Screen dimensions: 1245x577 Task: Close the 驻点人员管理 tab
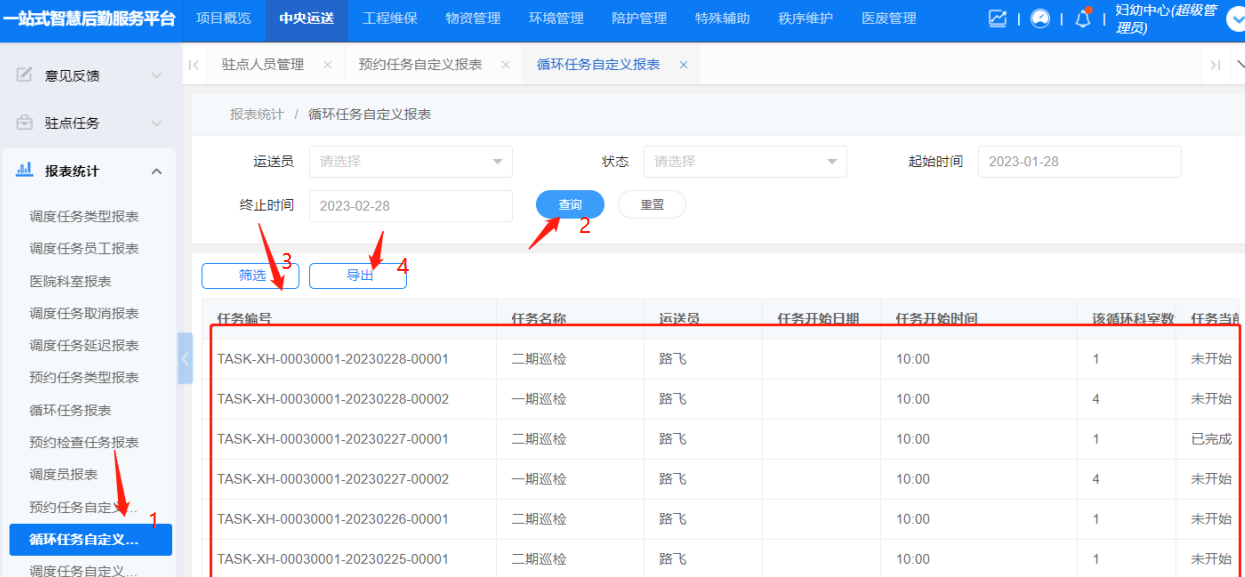(327, 65)
